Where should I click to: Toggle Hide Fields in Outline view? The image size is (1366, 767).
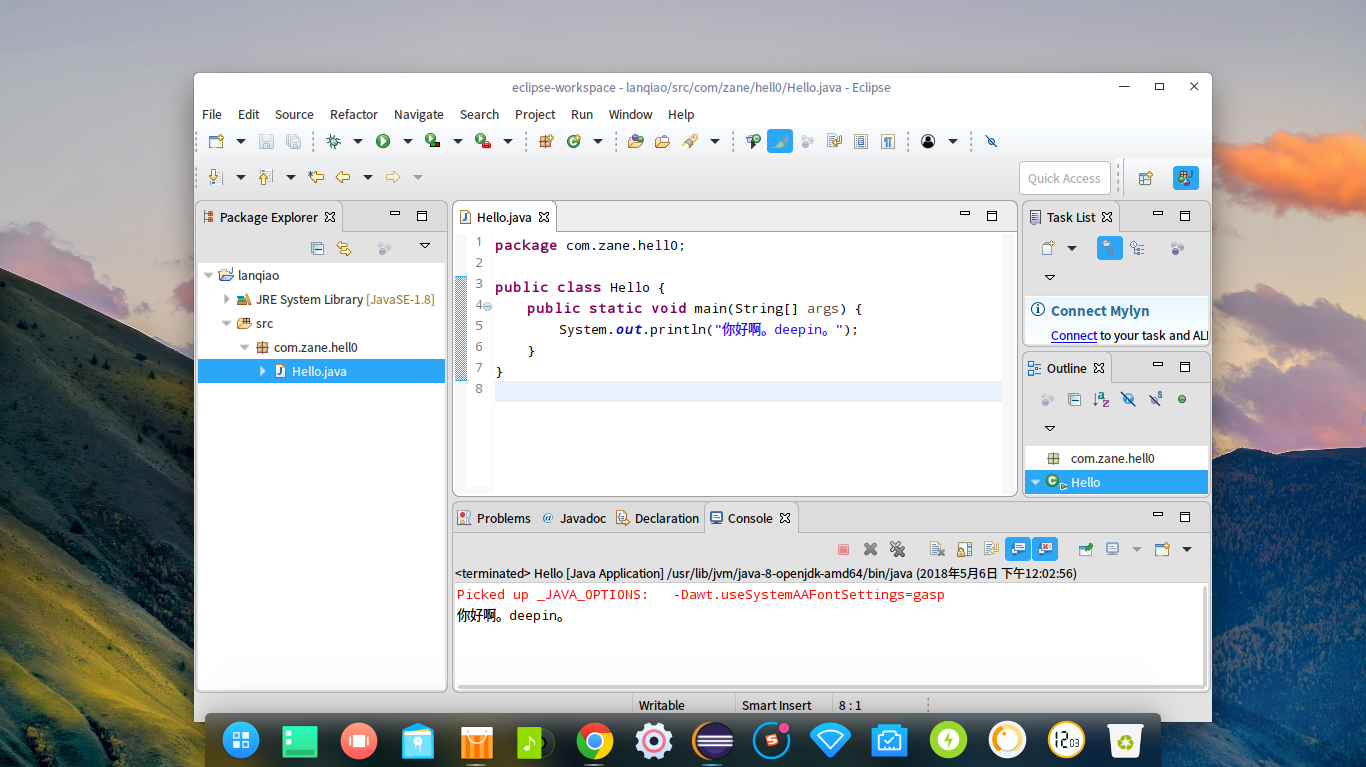(1128, 399)
